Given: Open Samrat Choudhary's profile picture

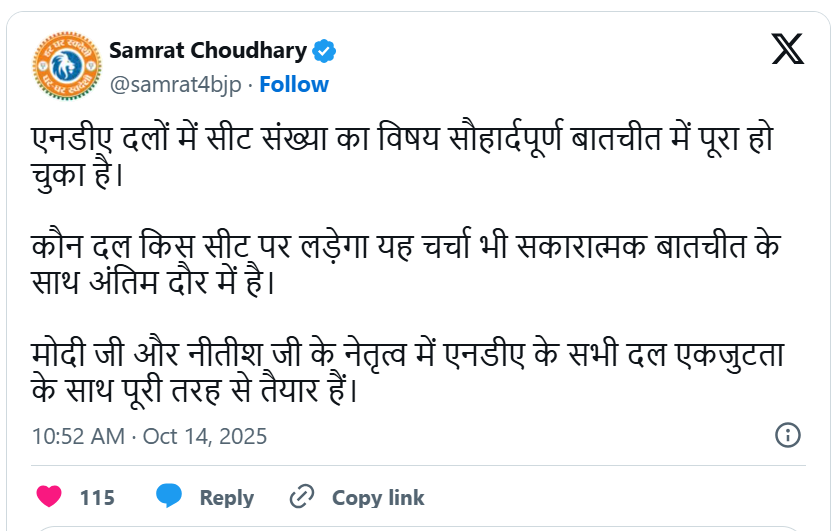Looking at the screenshot, I should click(x=64, y=65).
